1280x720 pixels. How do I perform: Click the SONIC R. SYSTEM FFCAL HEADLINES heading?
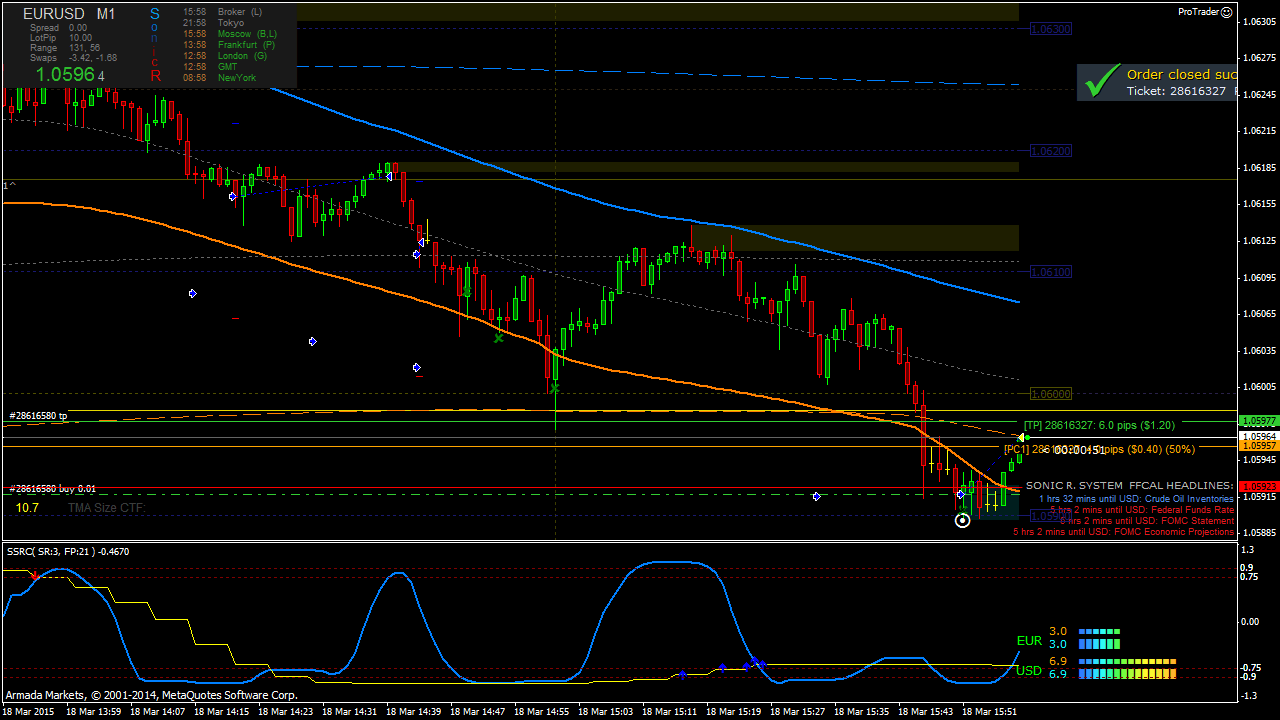1129,485
